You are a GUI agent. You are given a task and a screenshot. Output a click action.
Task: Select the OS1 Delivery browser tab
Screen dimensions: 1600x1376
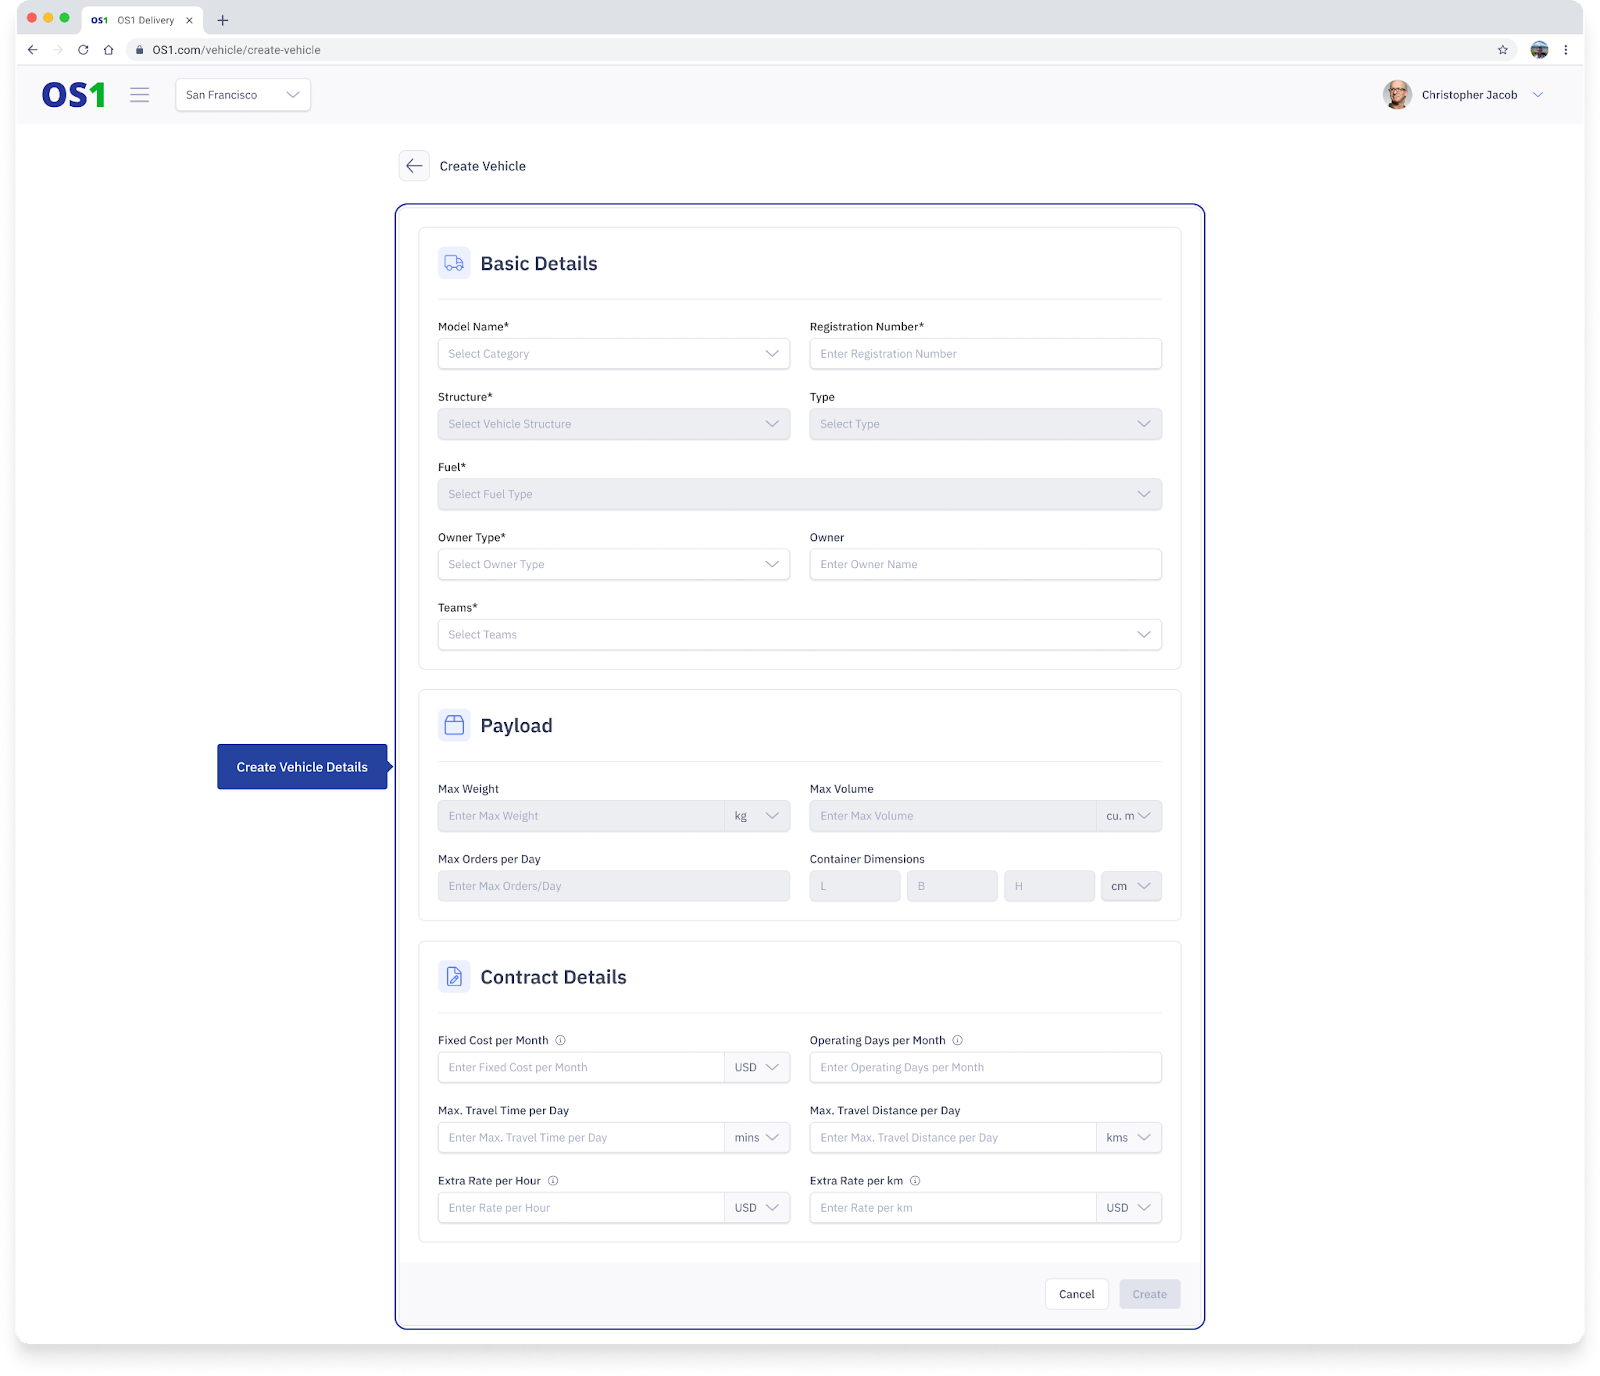click(142, 20)
